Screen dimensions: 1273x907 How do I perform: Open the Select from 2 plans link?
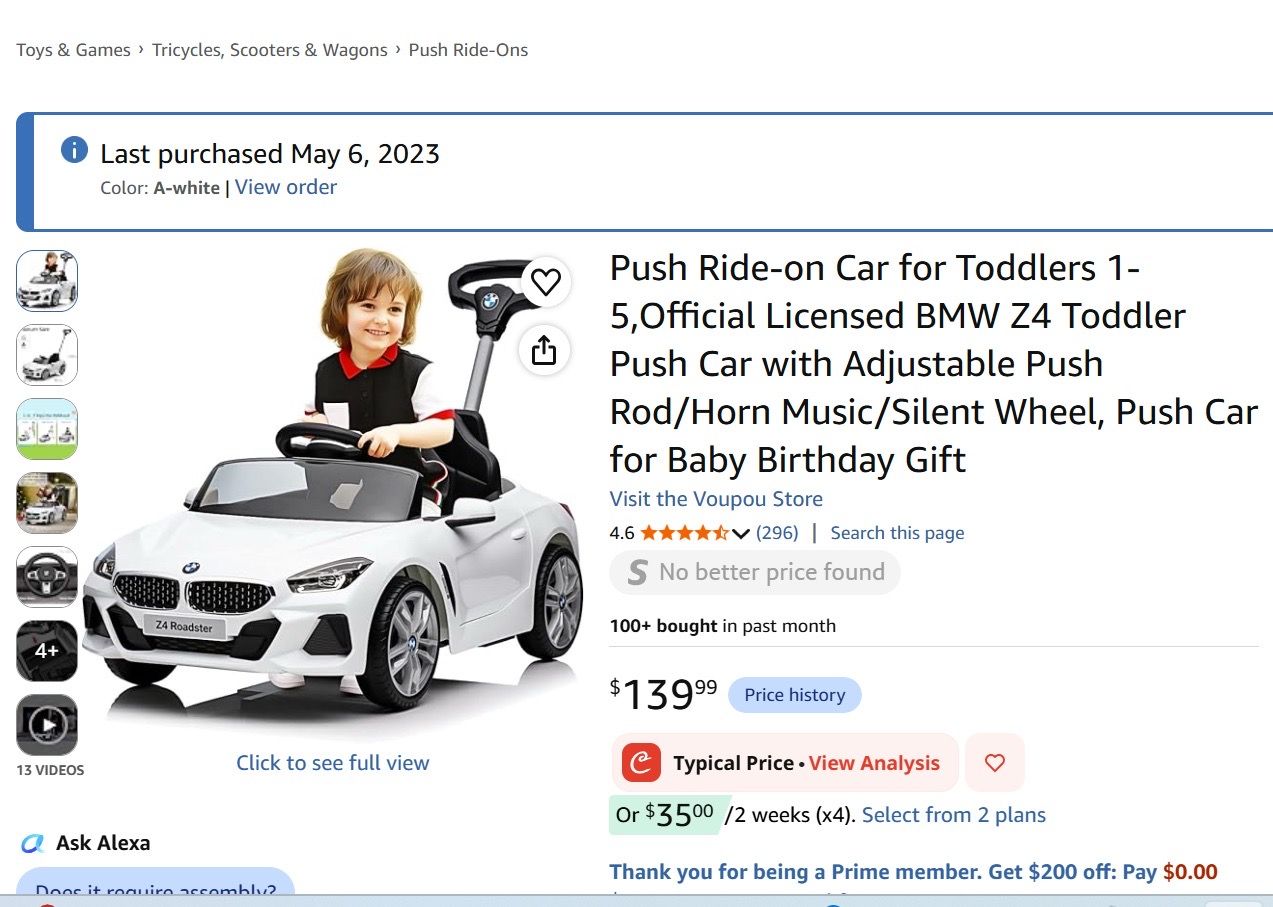coord(954,815)
